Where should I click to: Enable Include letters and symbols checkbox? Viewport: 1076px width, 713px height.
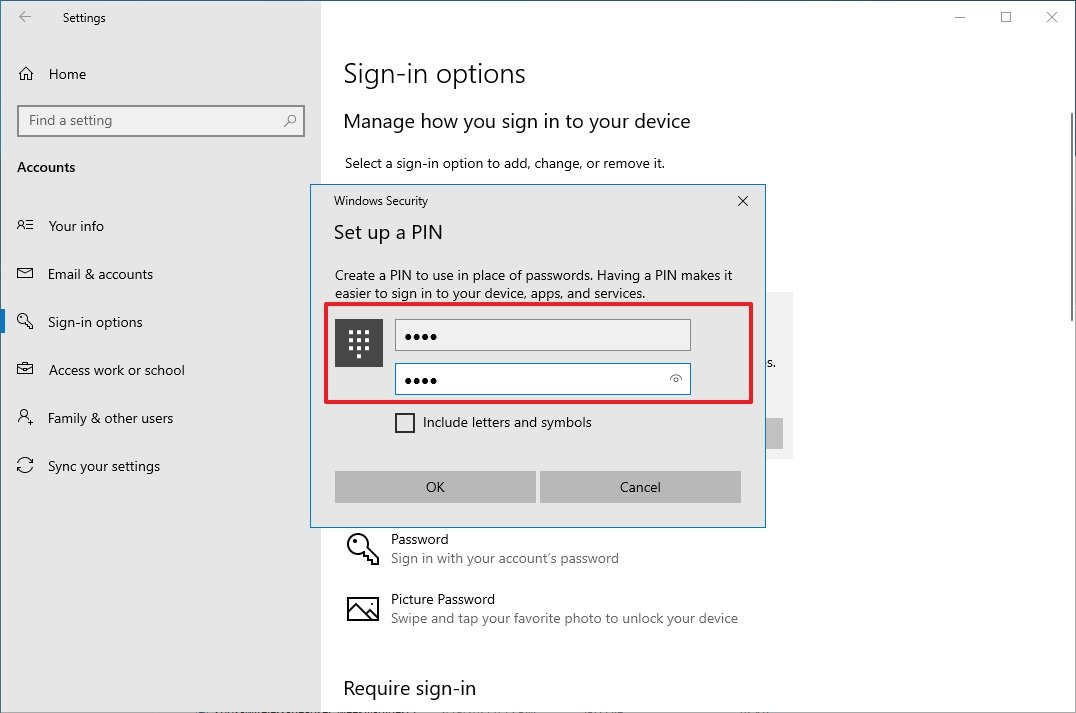(x=405, y=423)
